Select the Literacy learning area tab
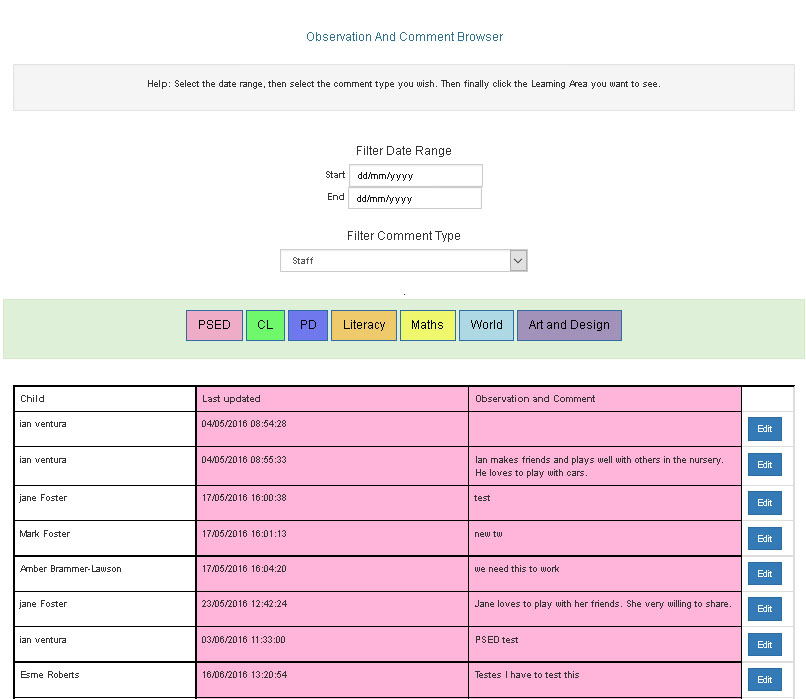This screenshot has height=699, width=806. click(x=364, y=325)
